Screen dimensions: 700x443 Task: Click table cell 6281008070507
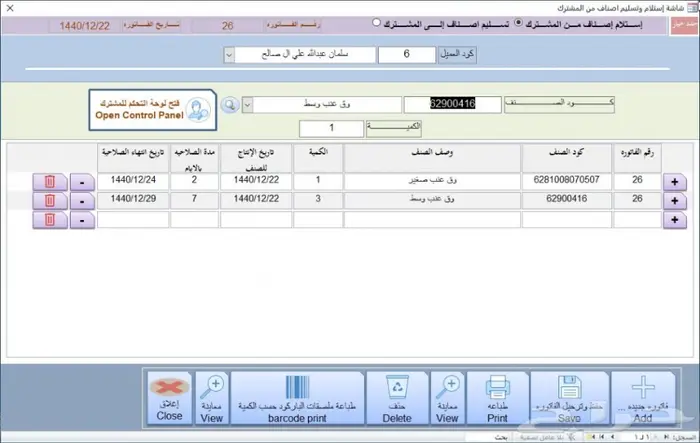(x=567, y=181)
